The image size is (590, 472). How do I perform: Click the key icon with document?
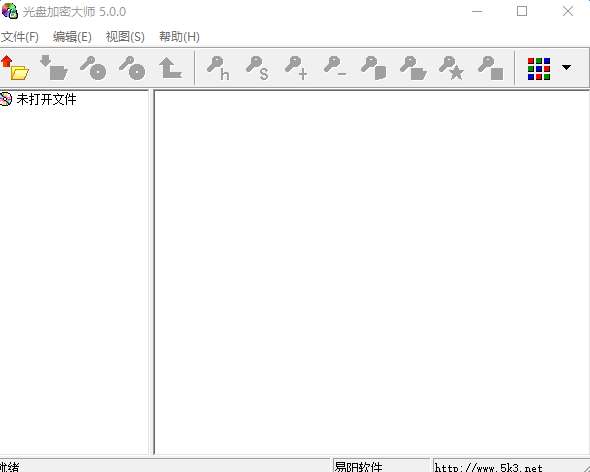[x=374, y=68]
